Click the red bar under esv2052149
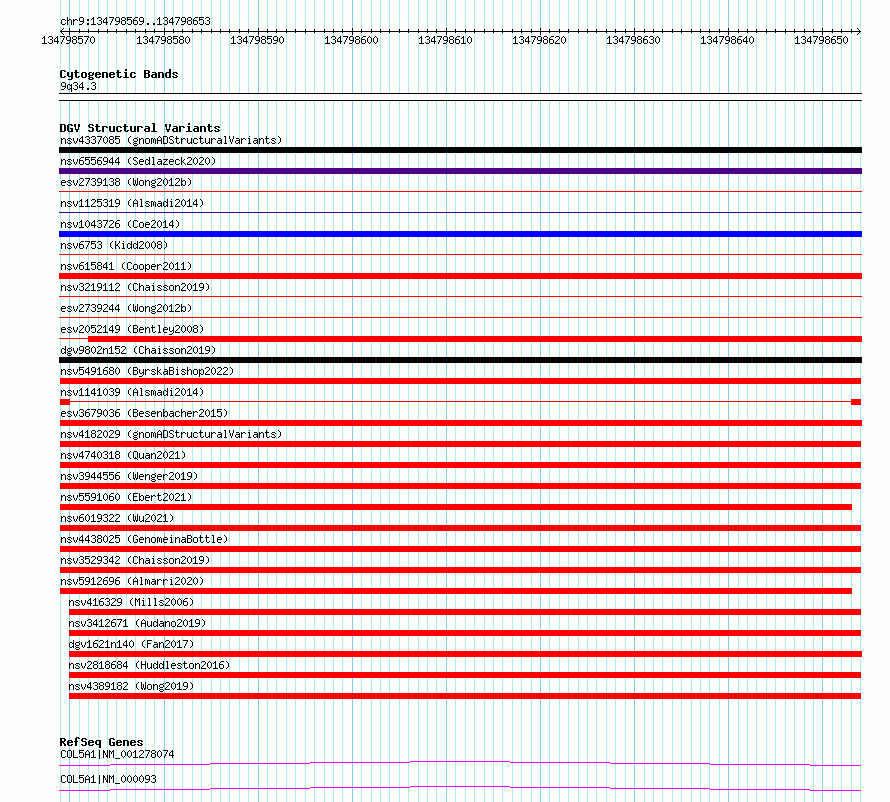 click(x=475, y=339)
